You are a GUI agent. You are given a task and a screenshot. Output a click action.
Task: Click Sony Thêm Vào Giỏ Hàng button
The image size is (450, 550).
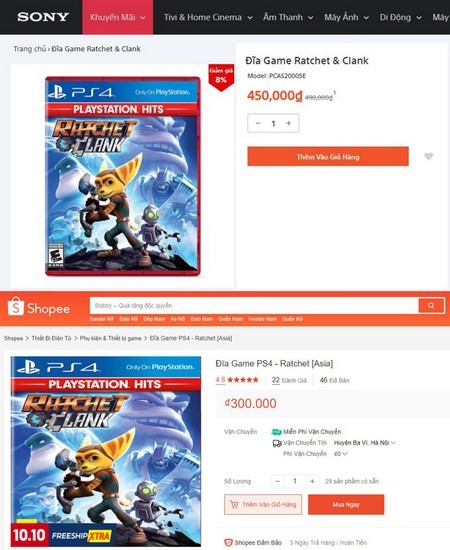(x=328, y=156)
